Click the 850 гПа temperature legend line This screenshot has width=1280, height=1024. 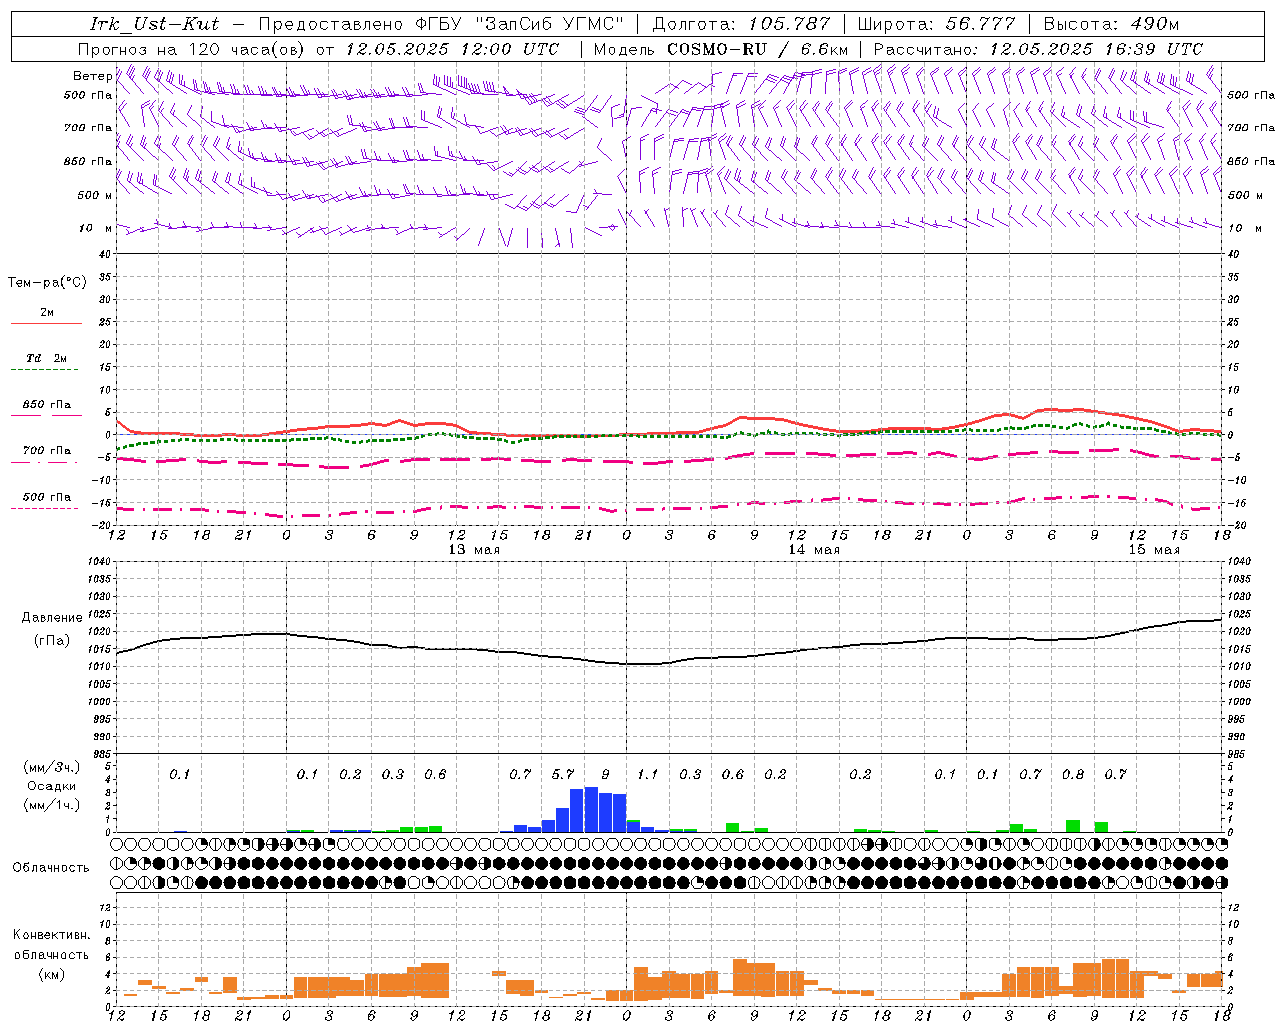tap(46, 415)
